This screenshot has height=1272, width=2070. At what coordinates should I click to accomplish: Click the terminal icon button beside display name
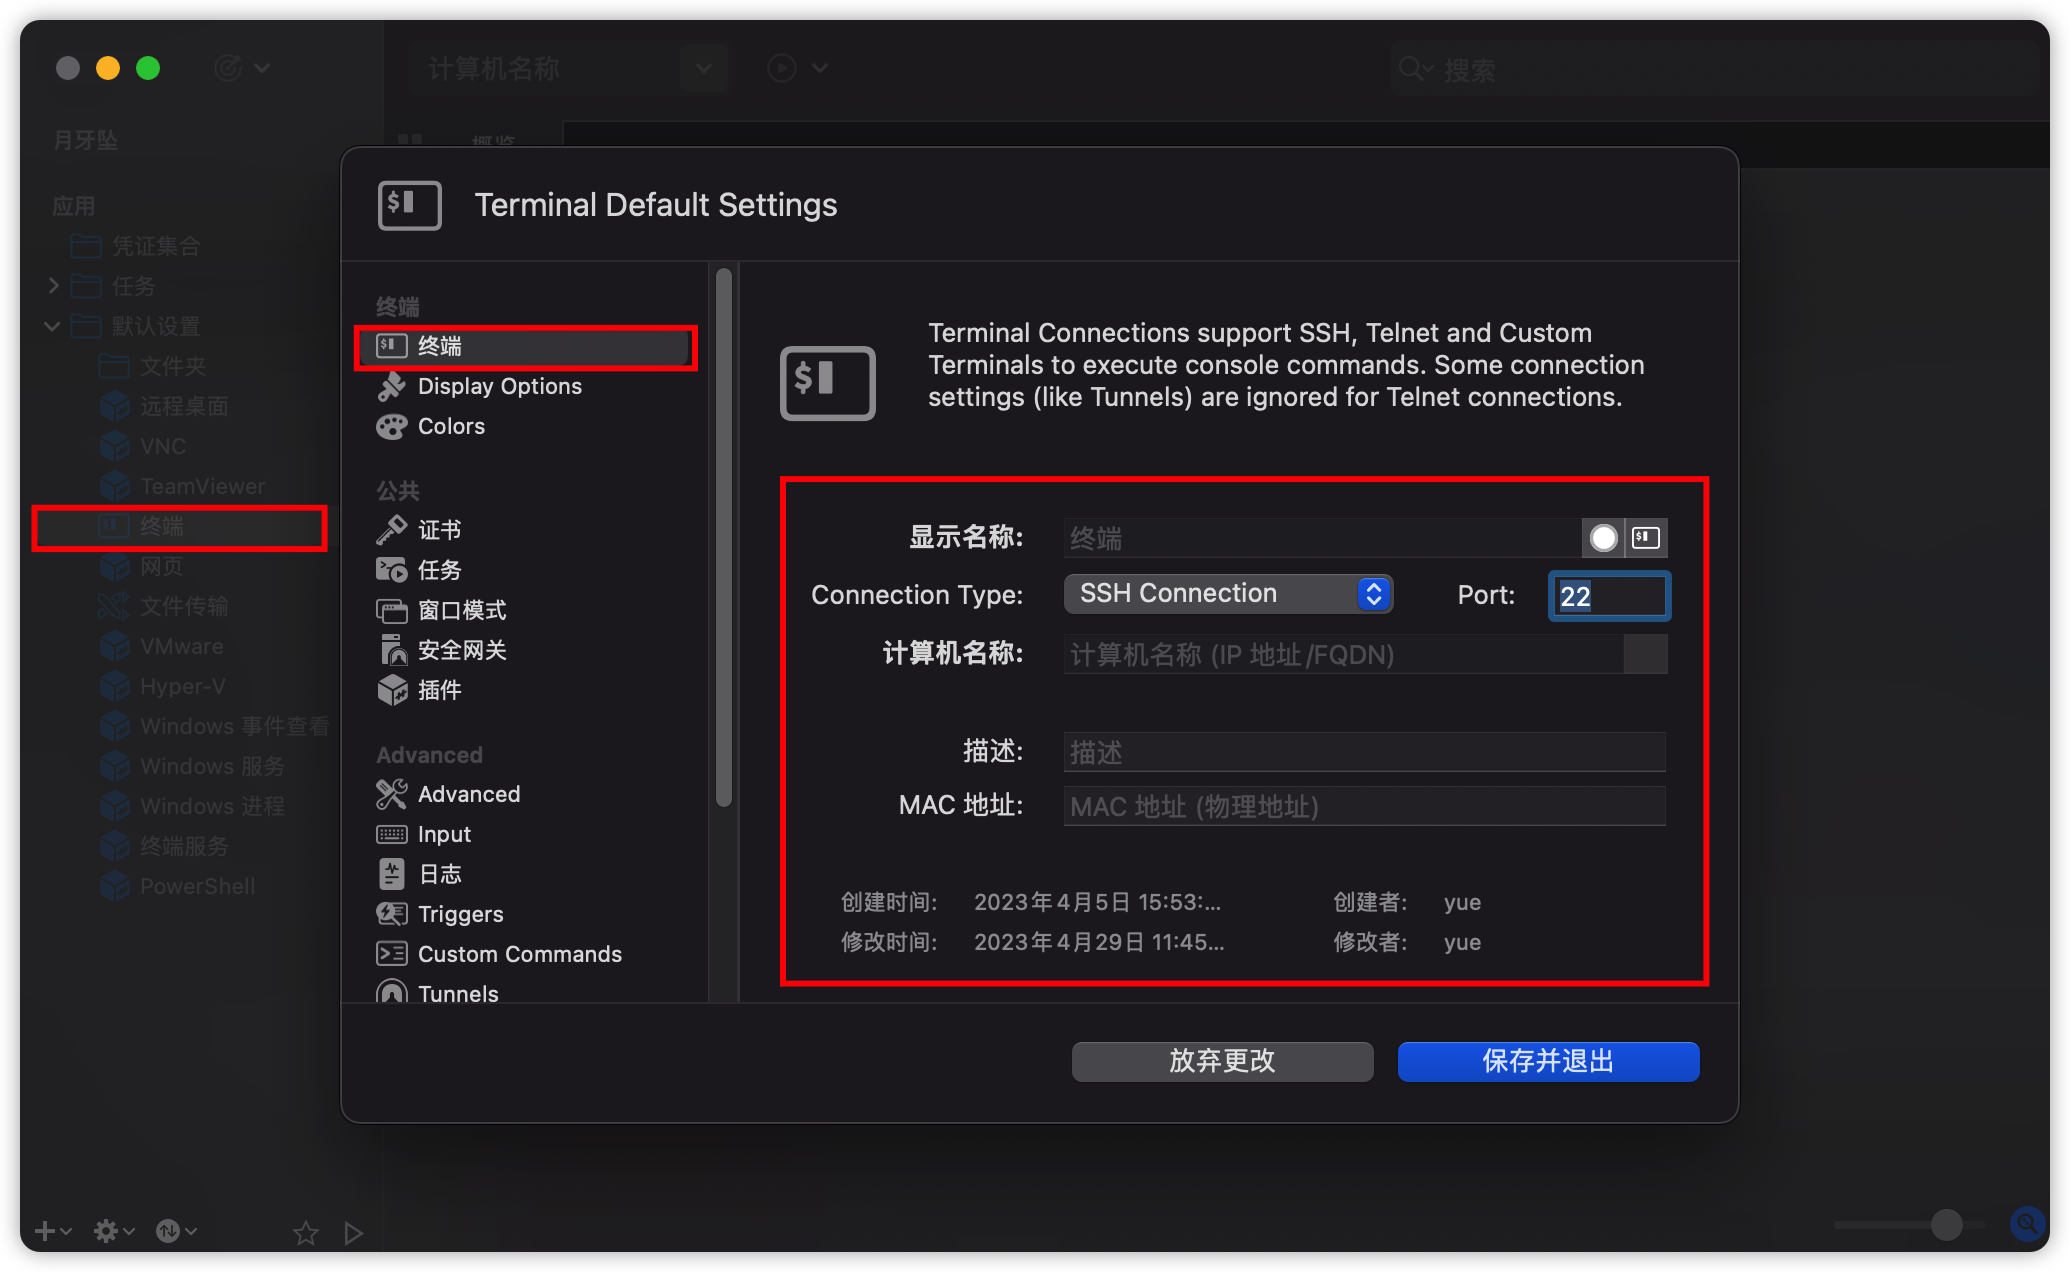1646,538
